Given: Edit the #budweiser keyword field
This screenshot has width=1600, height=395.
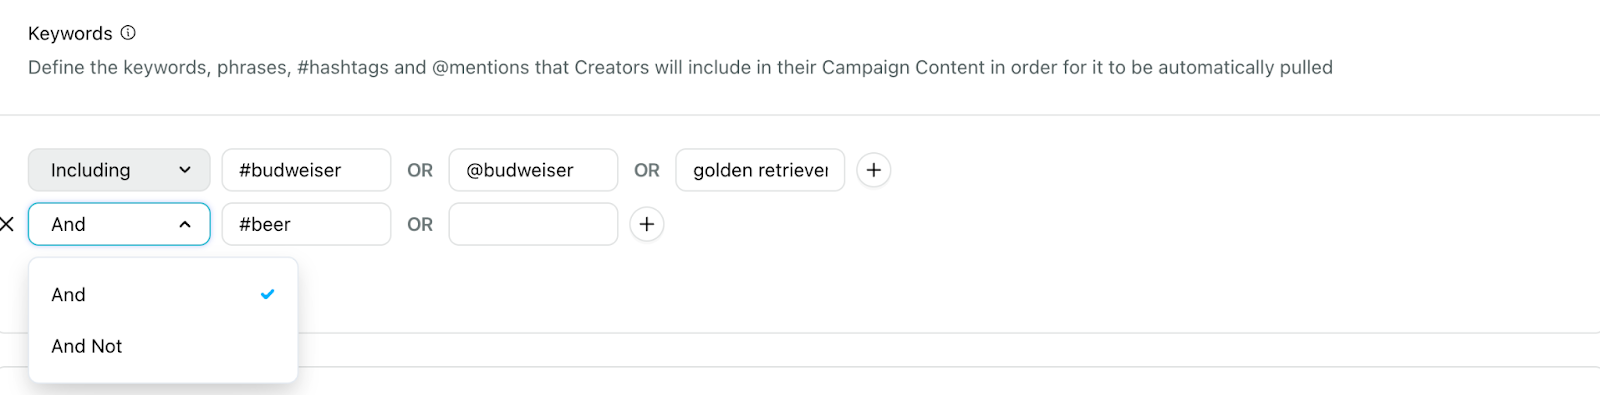Looking at the screenshot, I should 306,170.
